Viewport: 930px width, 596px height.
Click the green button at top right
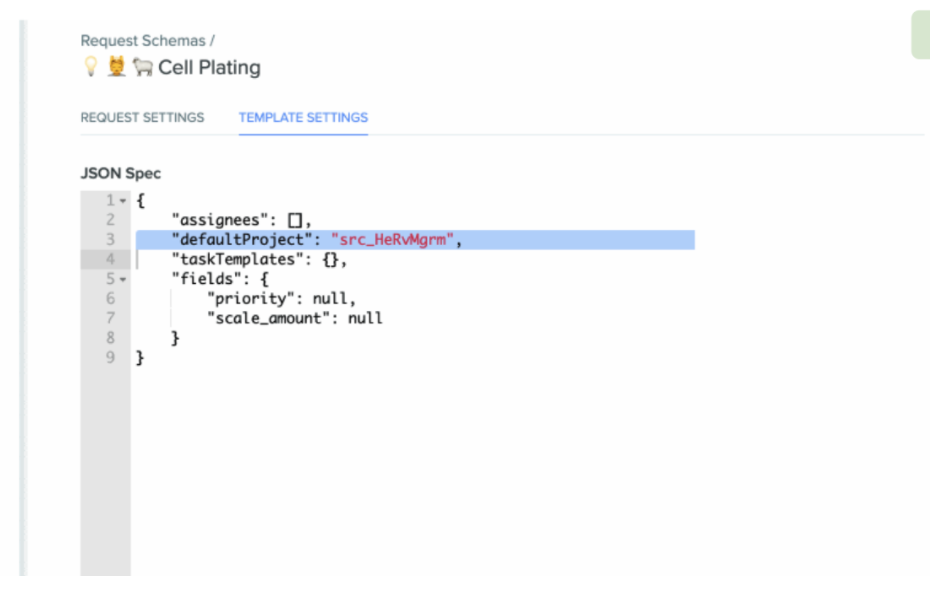[x=921, y=34]
